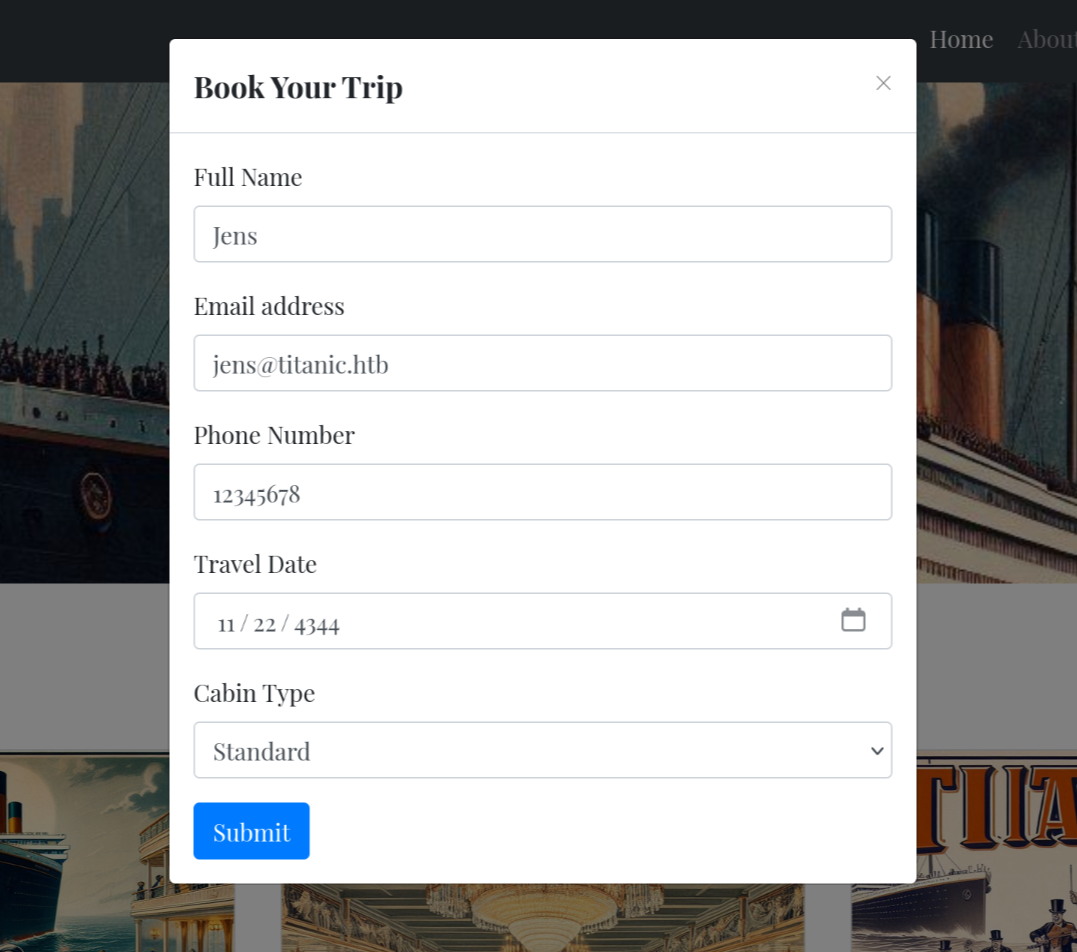
Task: Select the day segment showing 22
Action: (264, 624)
